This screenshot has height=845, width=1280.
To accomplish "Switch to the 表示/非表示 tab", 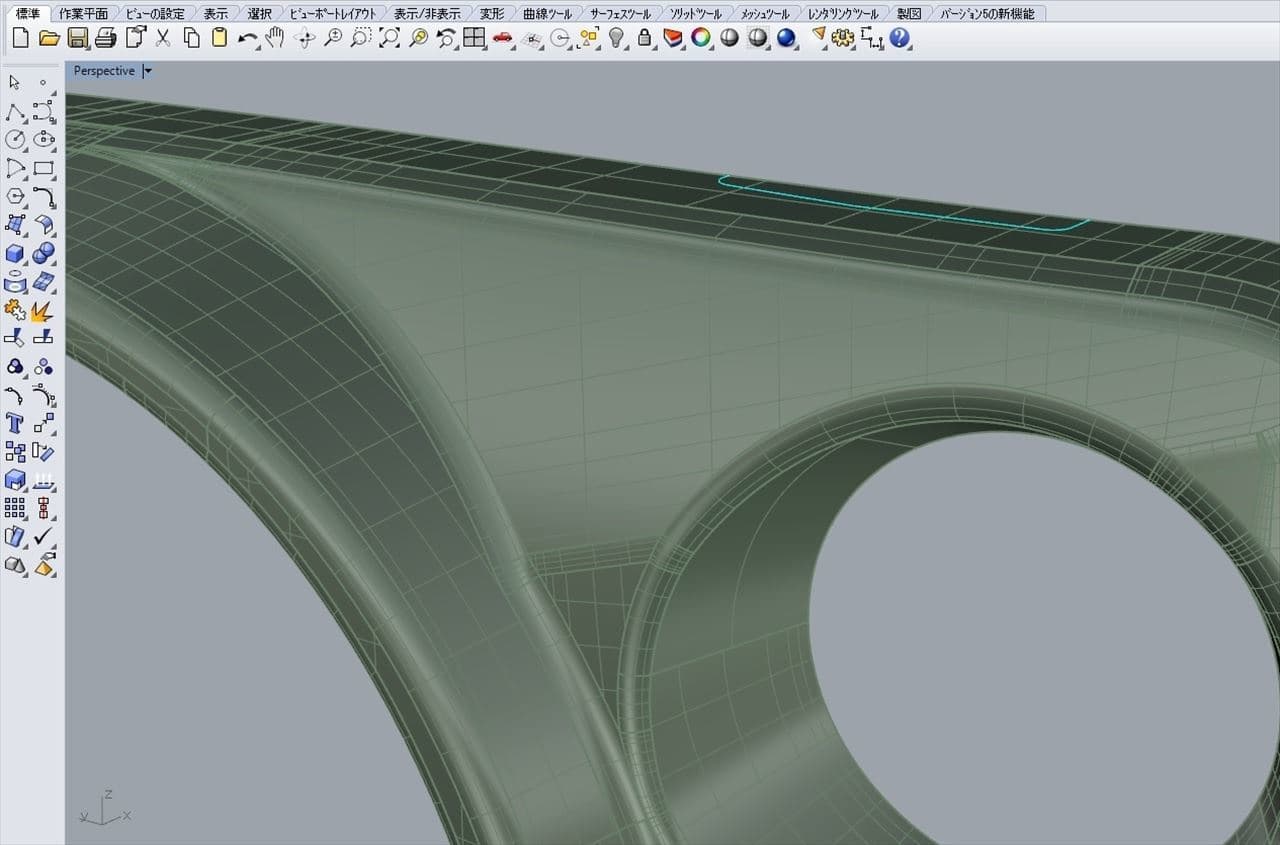I will (428, 13).
